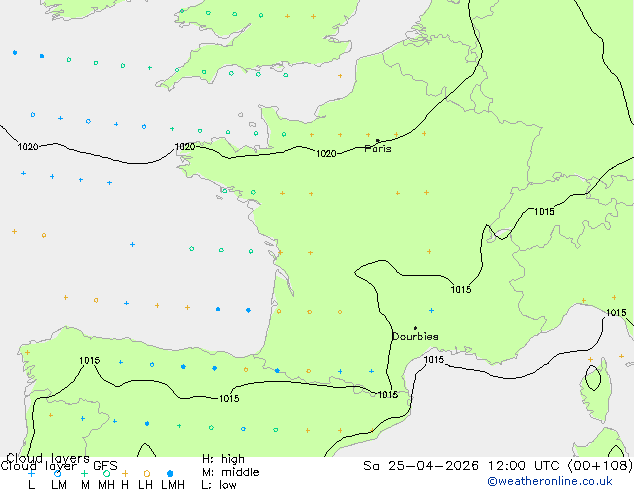Click the black city dot for Paris
Viewport: 634px width, 490px height.
(x=378, y=141)
